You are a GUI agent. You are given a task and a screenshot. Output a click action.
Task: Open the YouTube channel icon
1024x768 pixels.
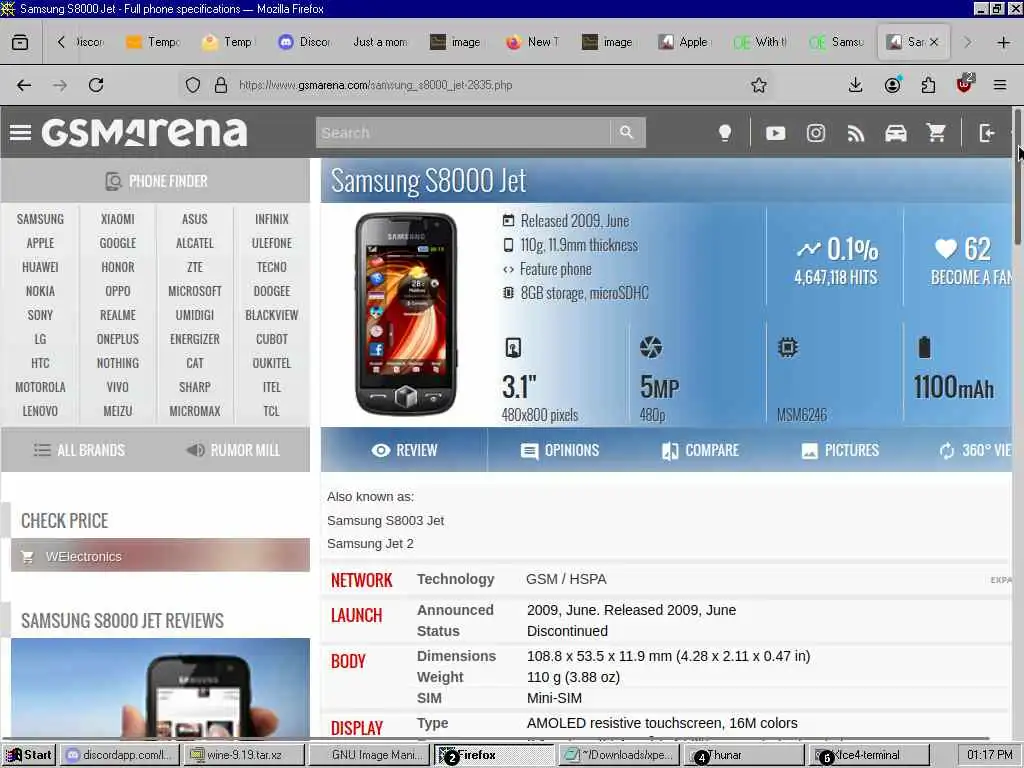pyautogui.click(x=775, y=133)
